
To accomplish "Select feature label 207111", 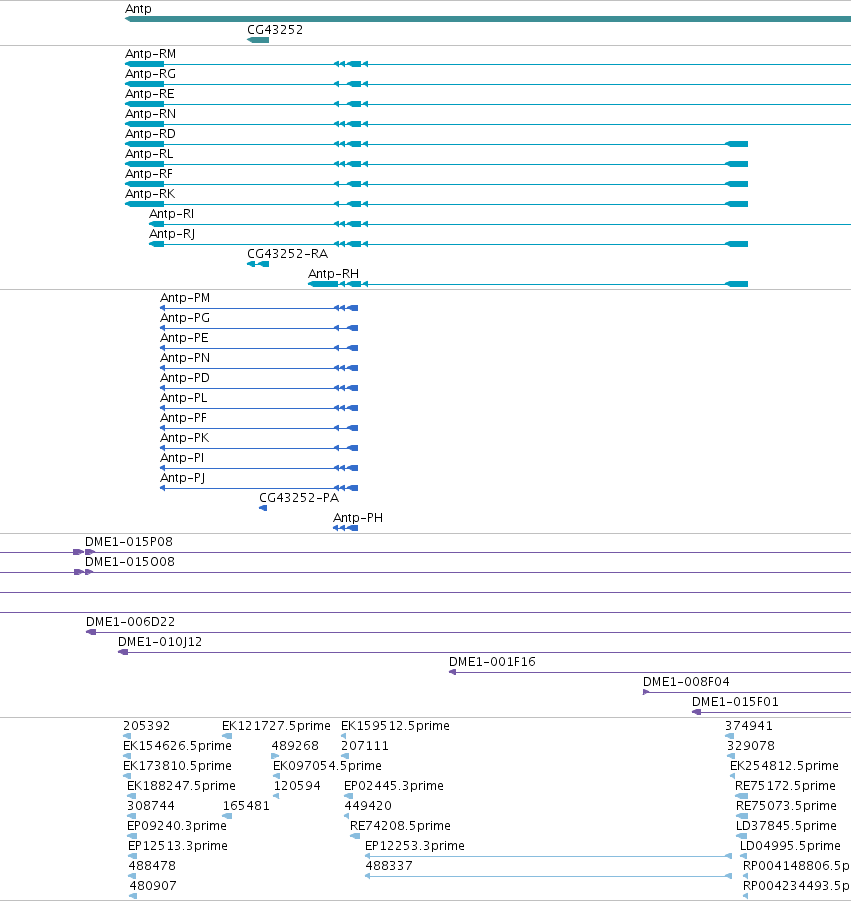I will [x=365, y=746].
